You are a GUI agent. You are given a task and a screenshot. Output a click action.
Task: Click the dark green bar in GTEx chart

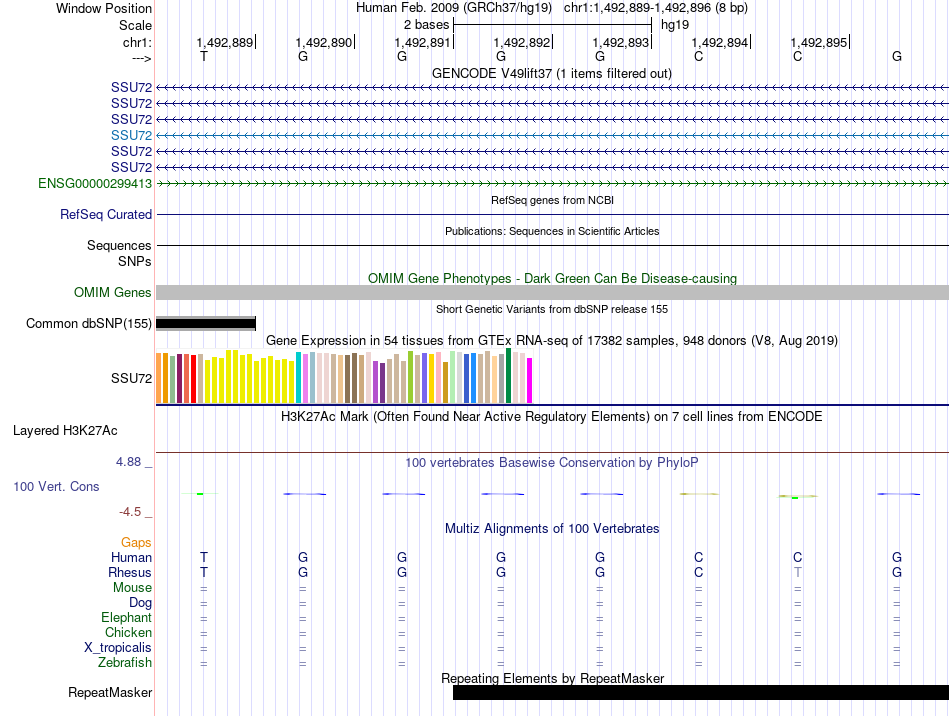(x=508, y=376)
